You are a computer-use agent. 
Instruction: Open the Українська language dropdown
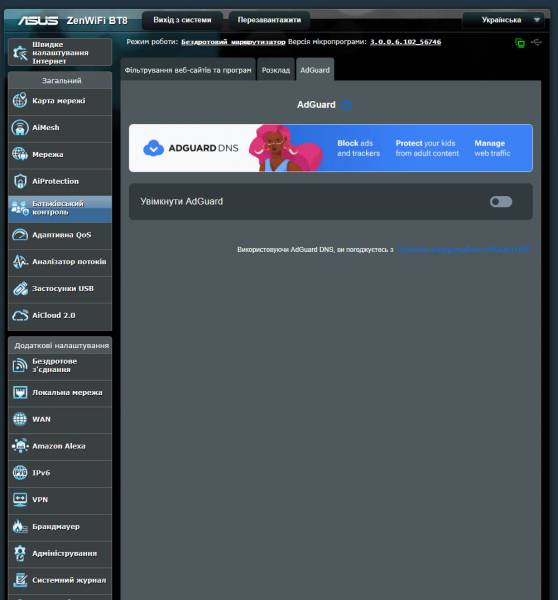point(503,20)
